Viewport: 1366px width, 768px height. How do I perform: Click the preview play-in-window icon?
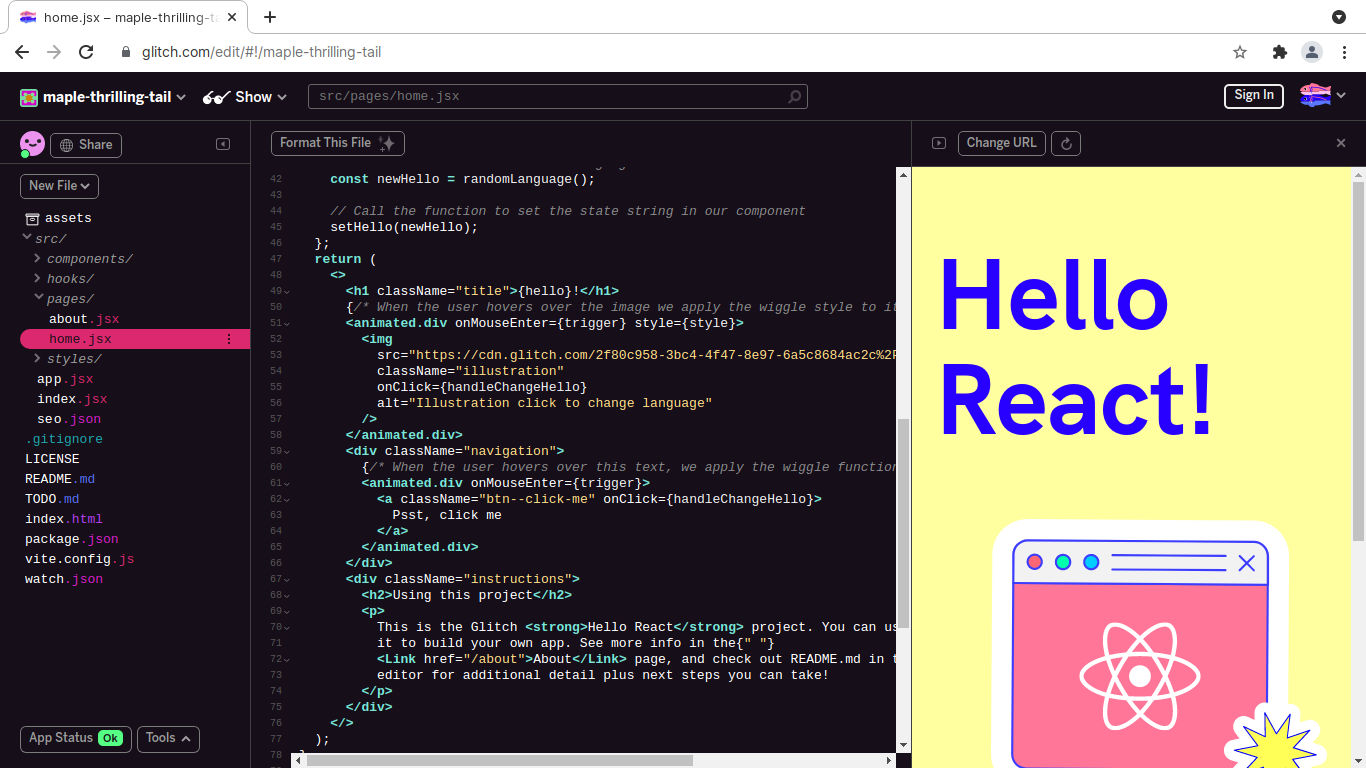939,143
